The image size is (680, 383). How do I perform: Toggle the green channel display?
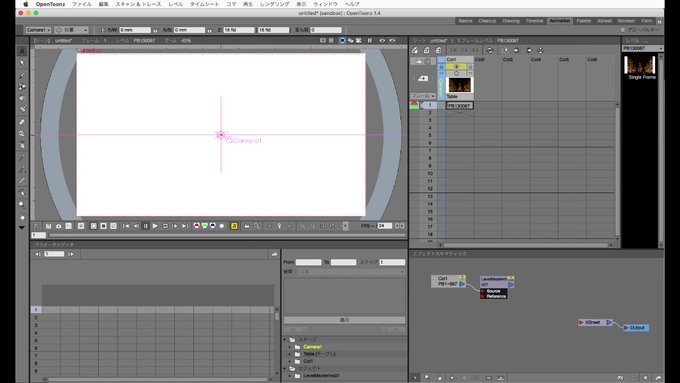pos(205,226)
